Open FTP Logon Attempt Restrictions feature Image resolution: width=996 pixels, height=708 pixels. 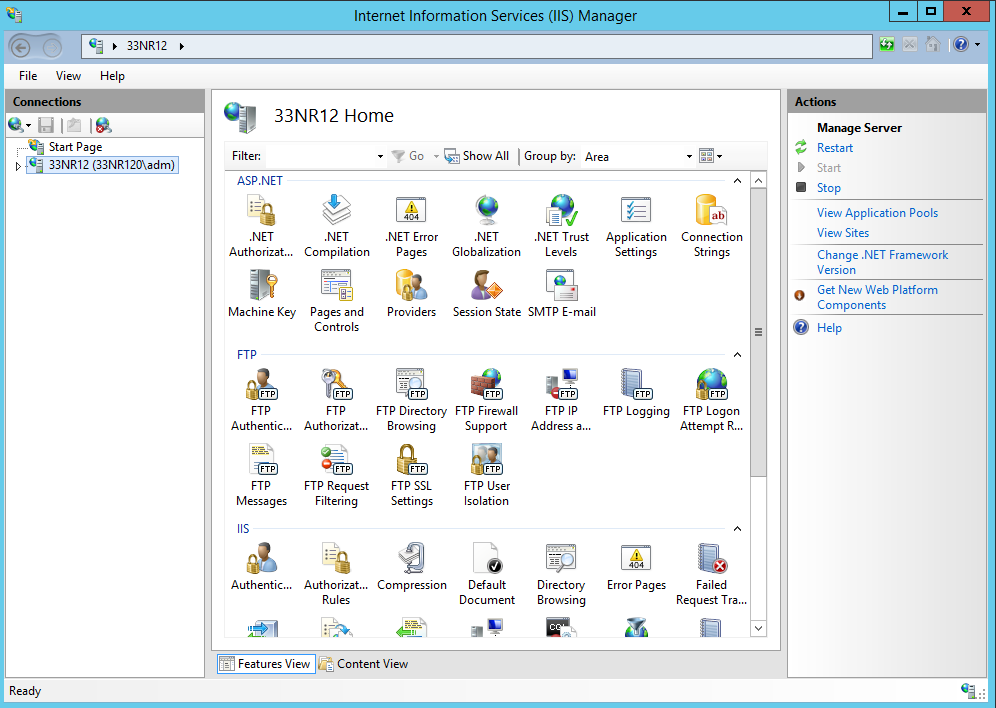click(711, 400)
